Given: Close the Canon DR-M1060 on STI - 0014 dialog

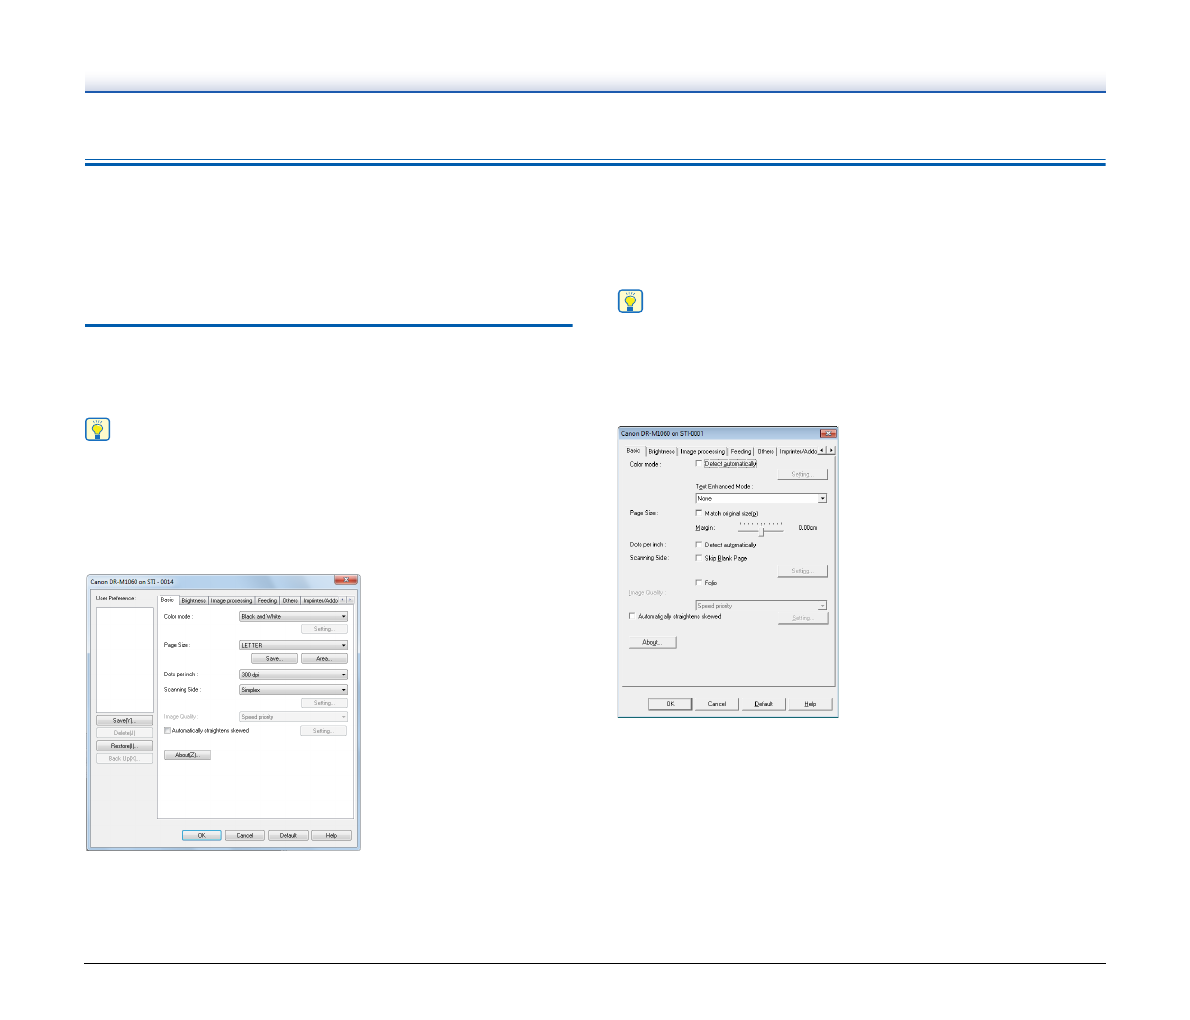Looking at the screenshot, I should tap(346, 580).
